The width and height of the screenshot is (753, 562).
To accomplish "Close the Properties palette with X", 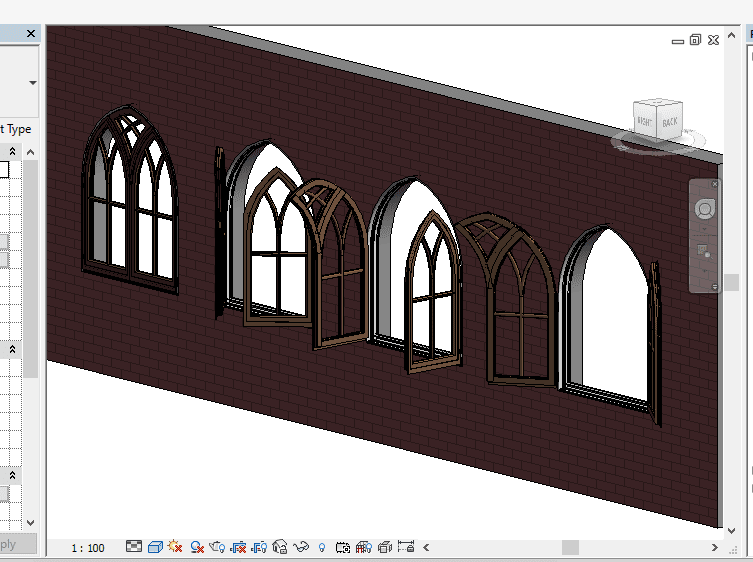I will pos(30,34).
